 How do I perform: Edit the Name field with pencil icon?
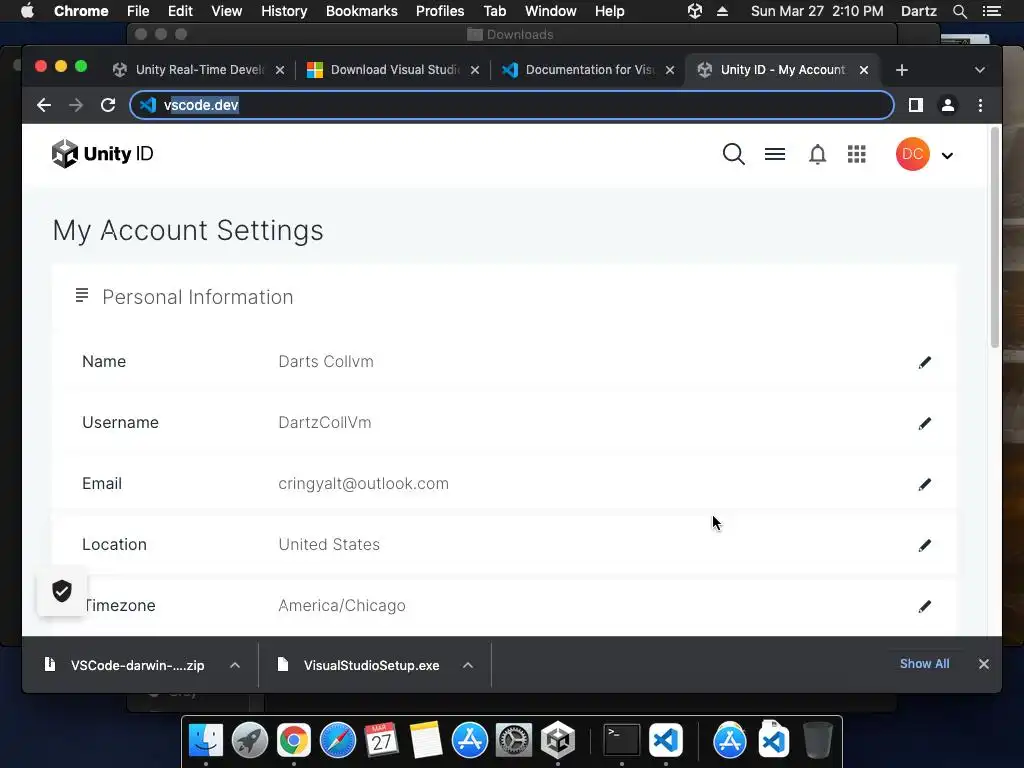(924, 362)
